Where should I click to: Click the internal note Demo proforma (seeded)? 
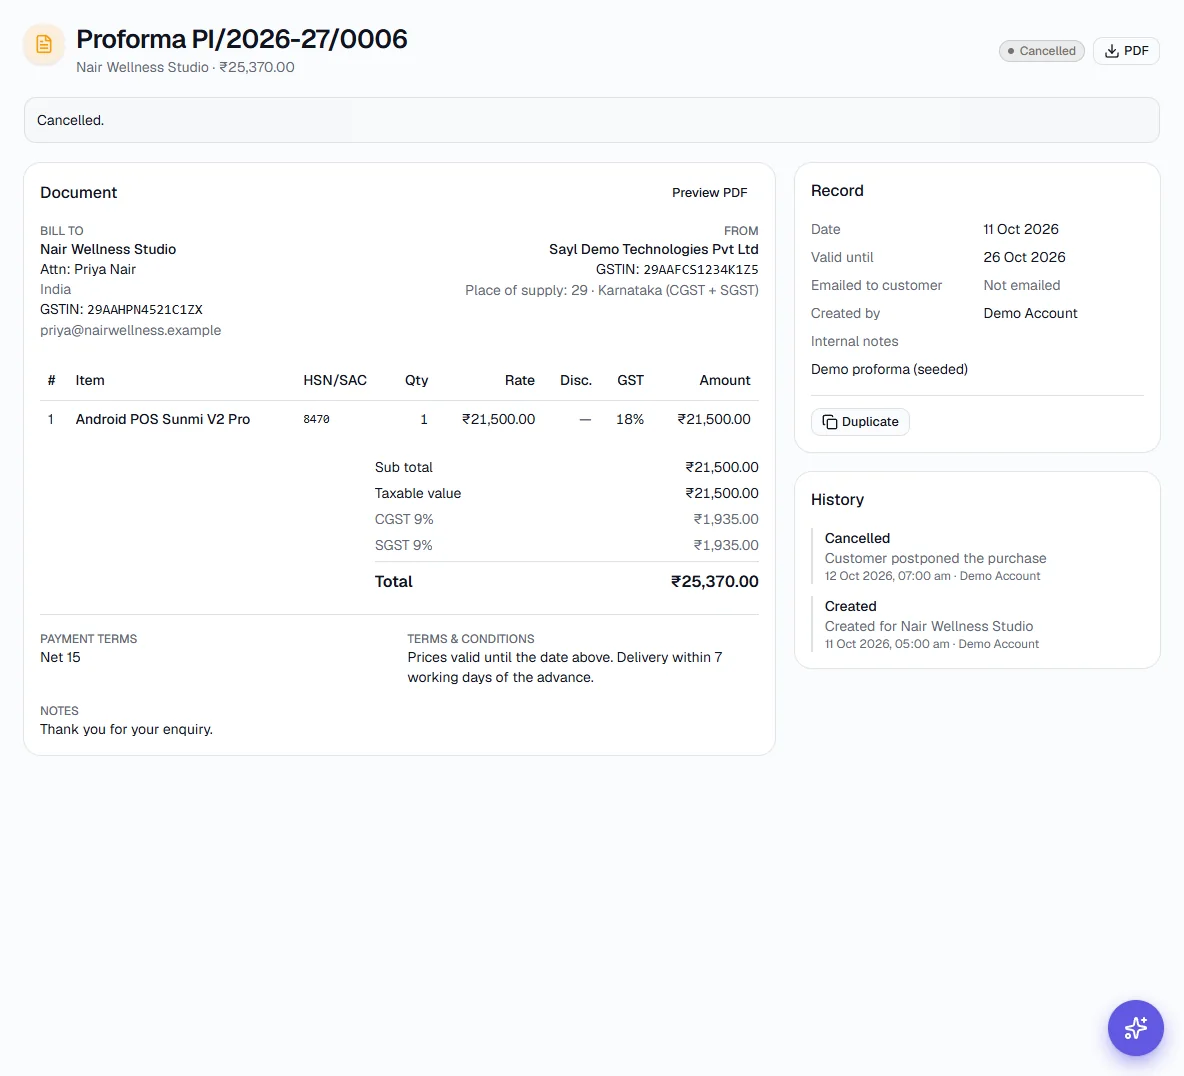click(889, 369)
